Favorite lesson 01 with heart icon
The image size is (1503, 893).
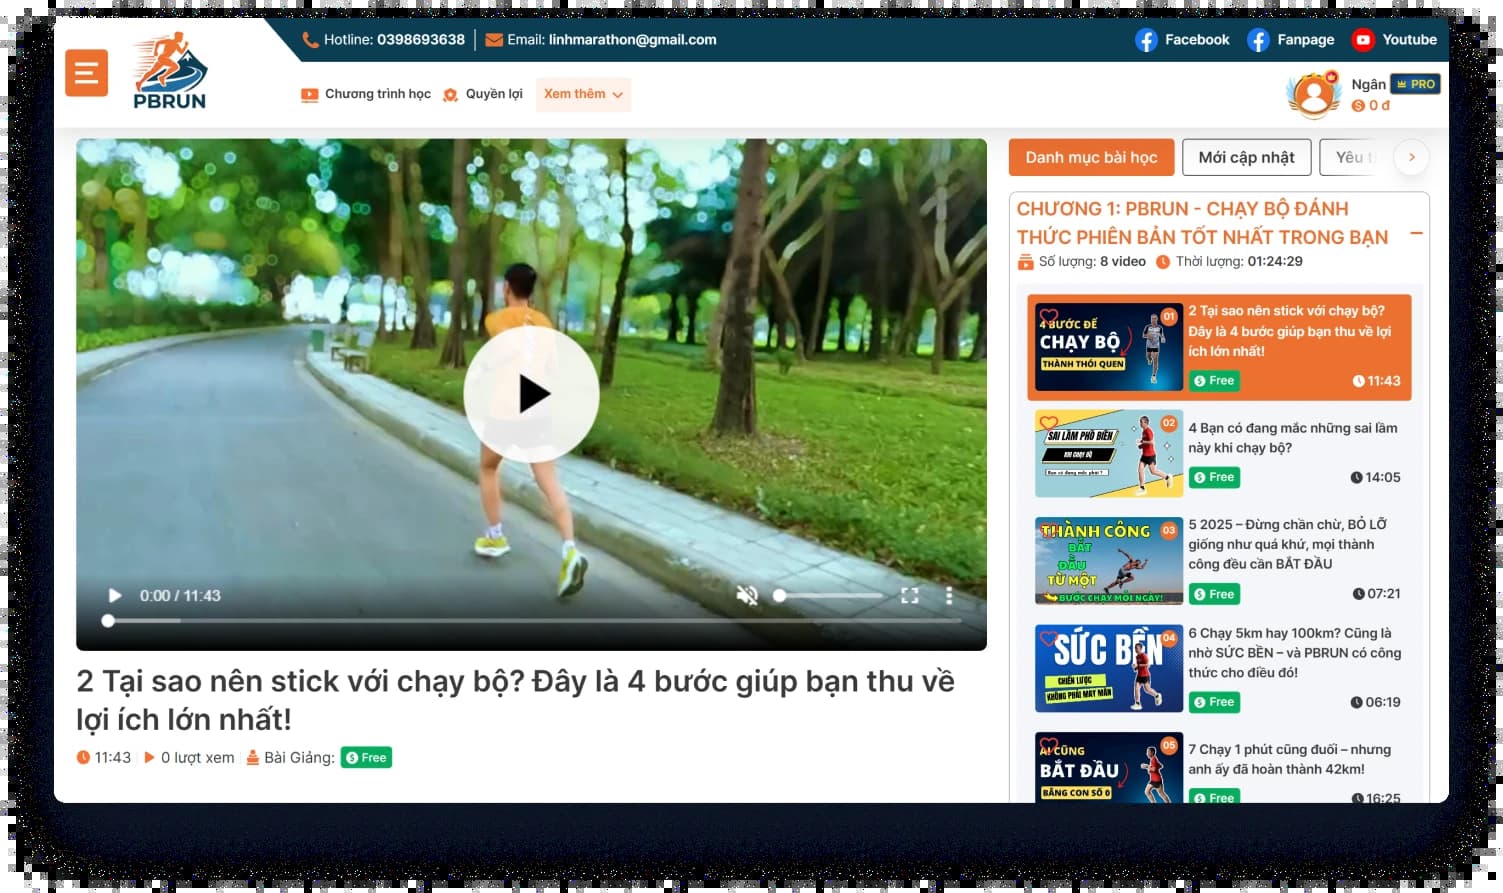pos(1049,315)
